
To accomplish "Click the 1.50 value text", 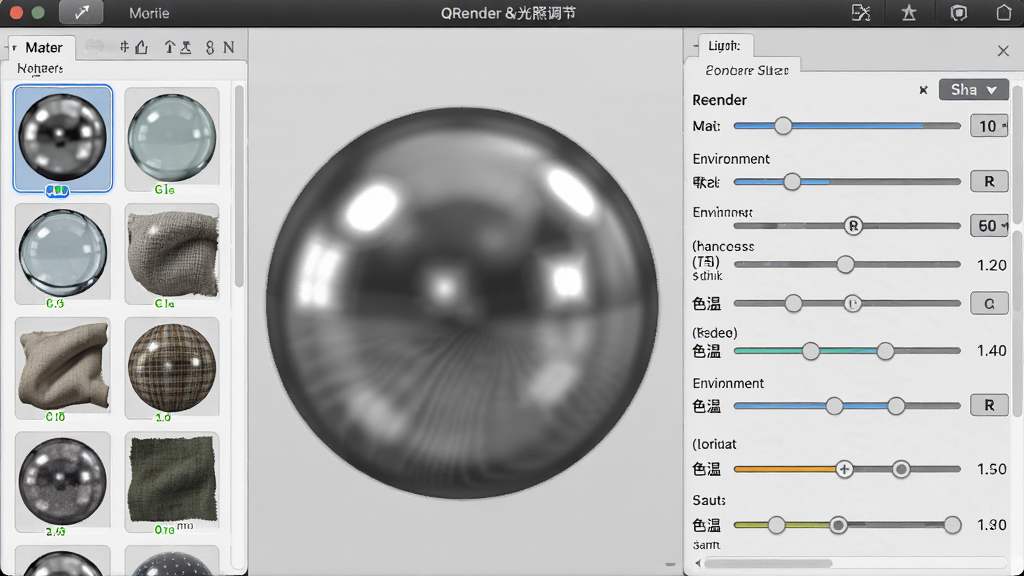I will coord(991,470).
